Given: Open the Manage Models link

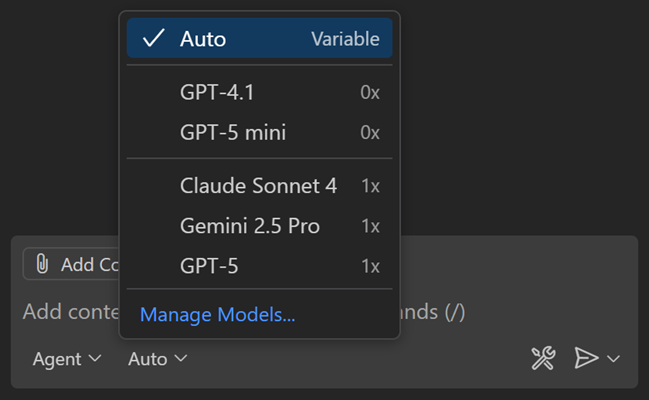Looking at the screenshot, I should point(217,315).
